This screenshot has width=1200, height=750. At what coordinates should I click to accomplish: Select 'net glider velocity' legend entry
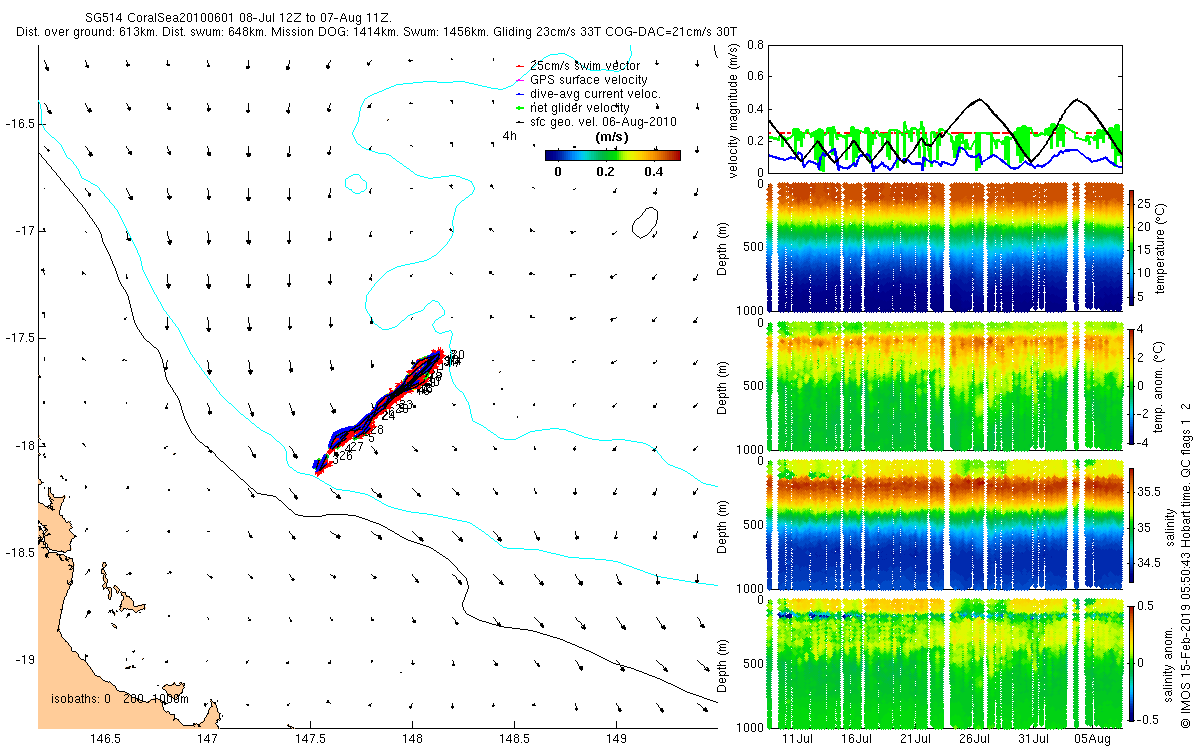click(x=579, y=108)
